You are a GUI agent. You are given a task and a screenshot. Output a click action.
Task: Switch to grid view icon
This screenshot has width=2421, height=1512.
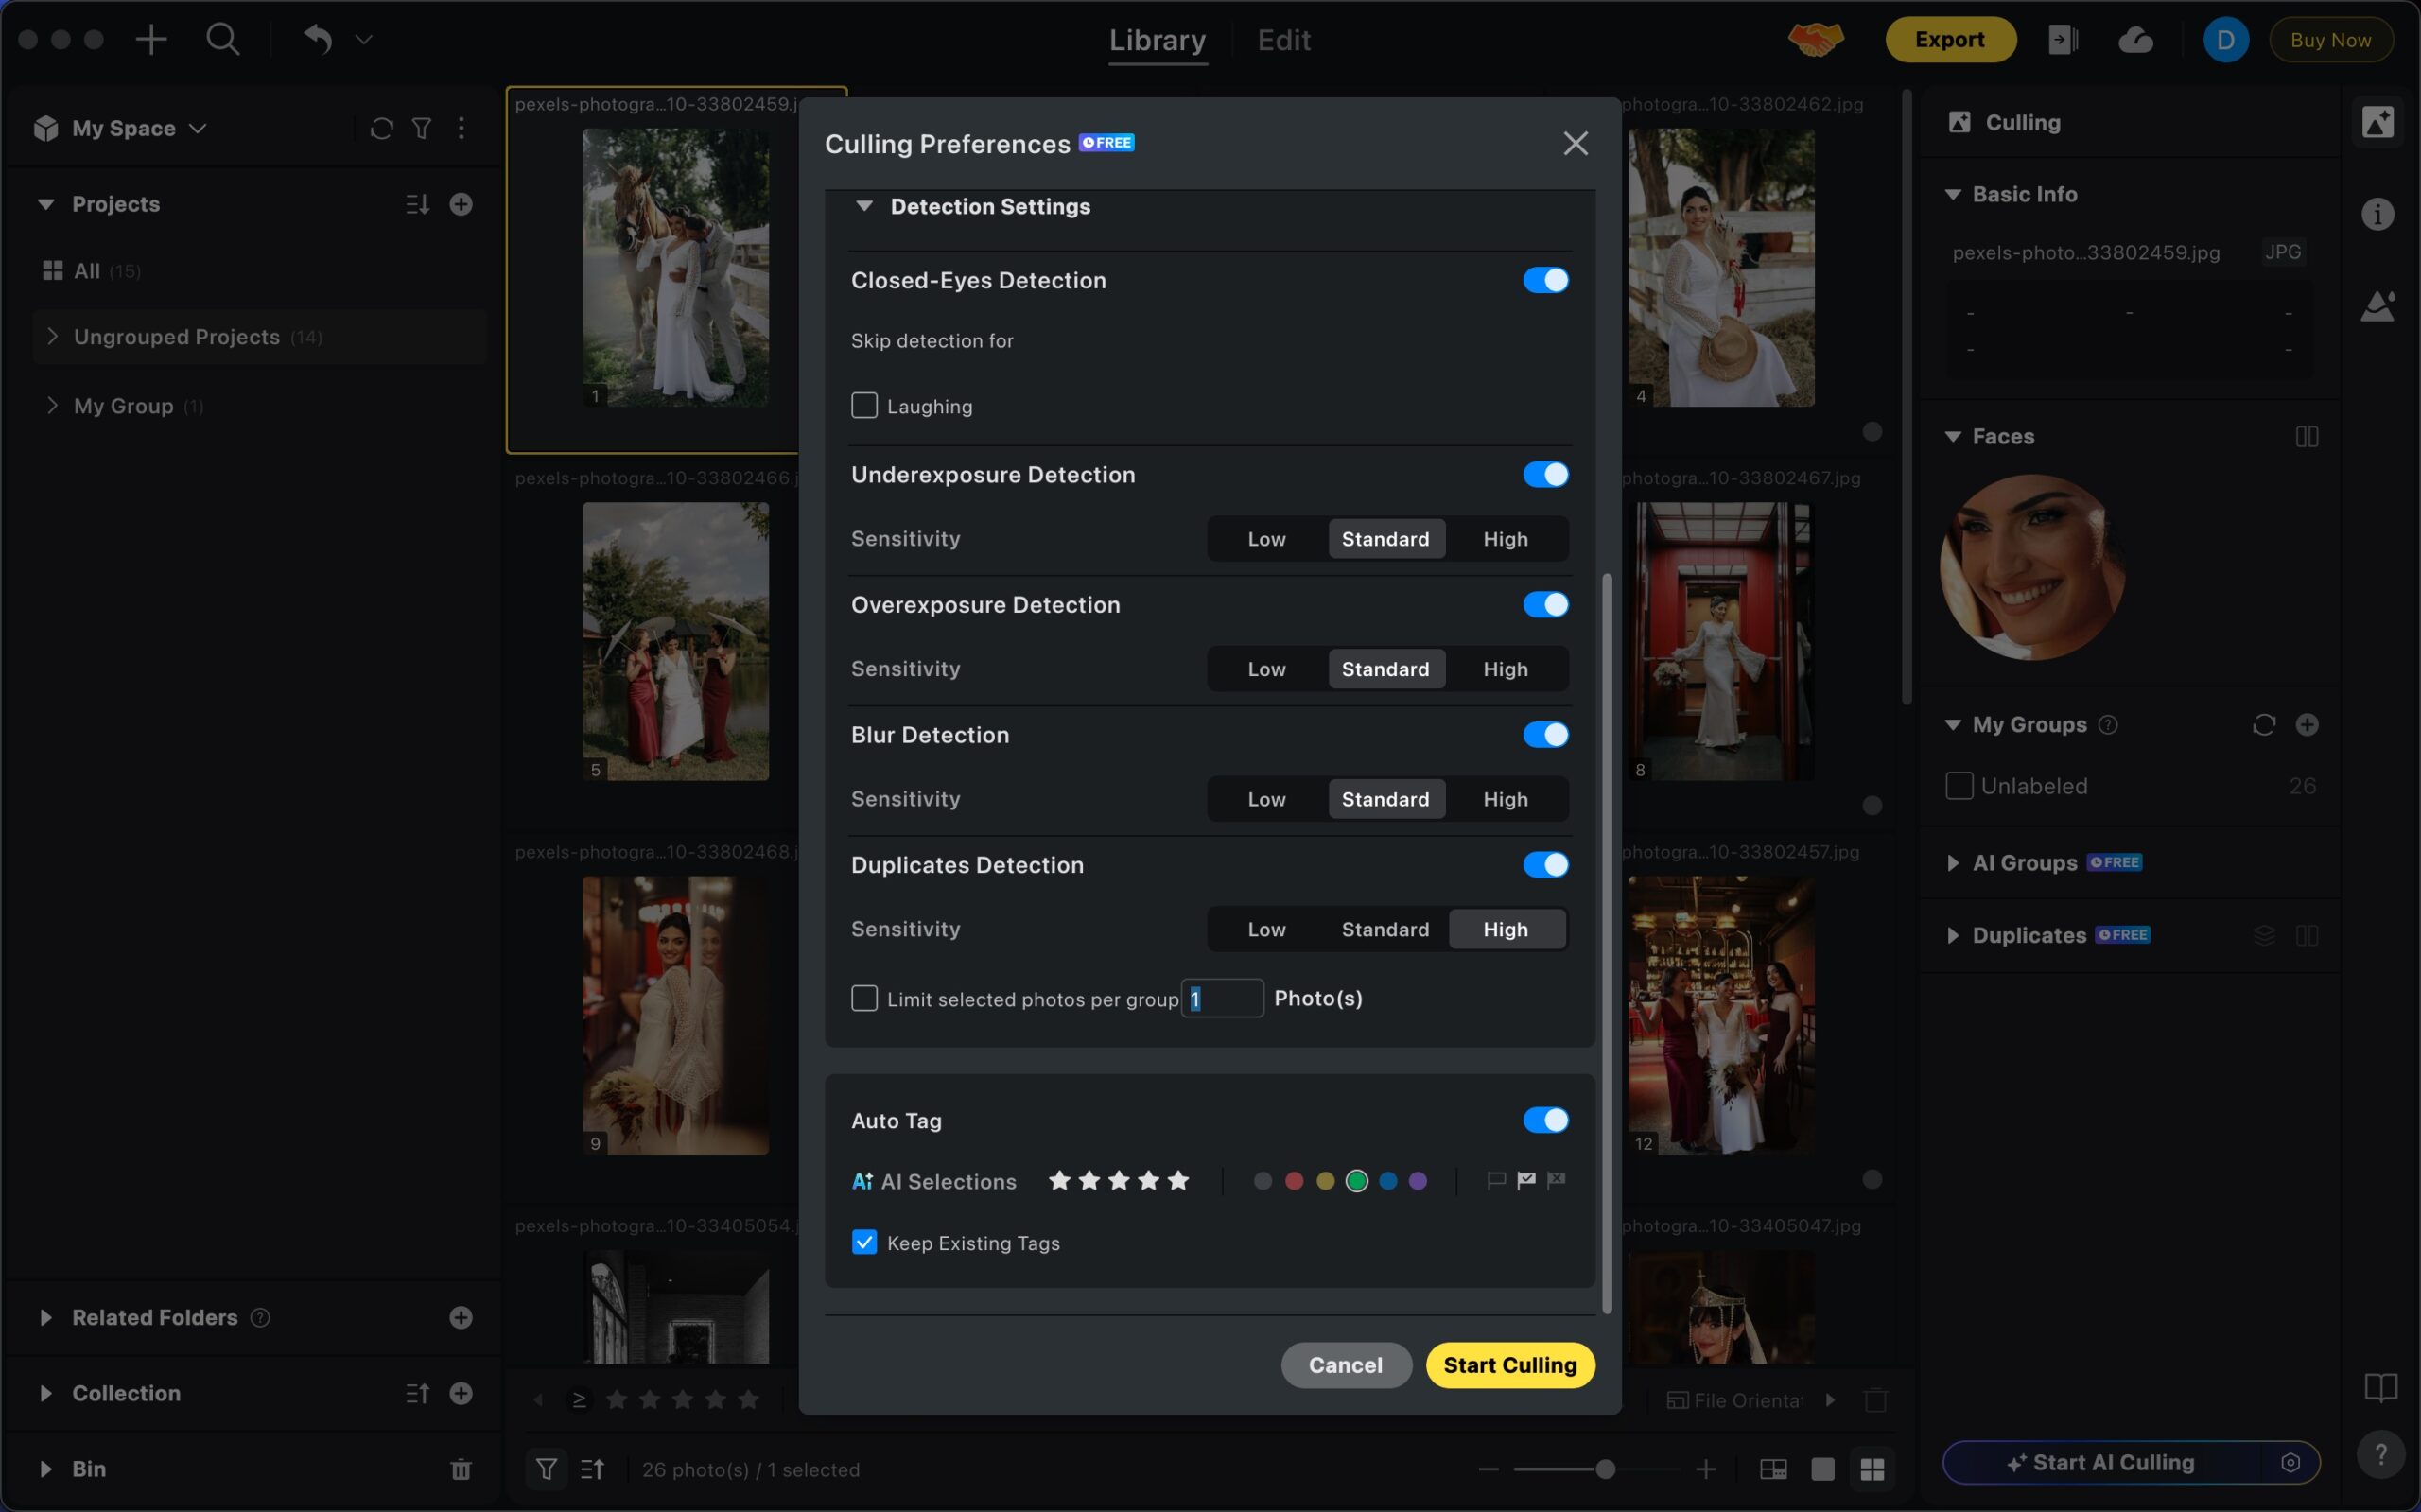[1872, 1469]
